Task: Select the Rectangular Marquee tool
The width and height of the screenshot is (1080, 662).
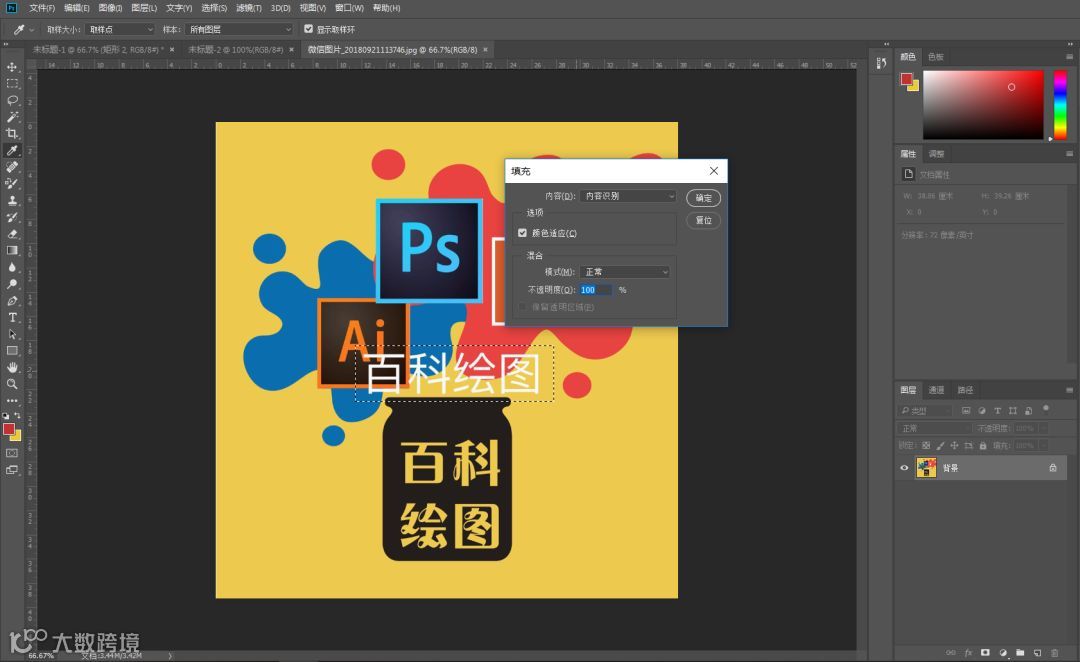Action: [12, 83]
